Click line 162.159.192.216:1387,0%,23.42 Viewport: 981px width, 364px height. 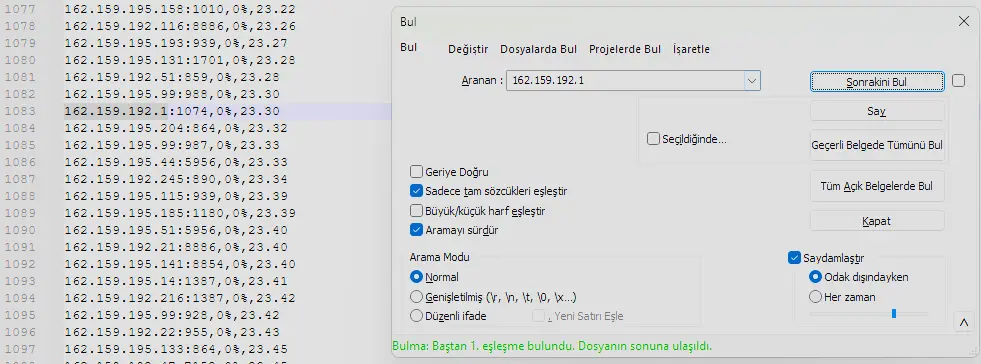(x=180, y=298)
